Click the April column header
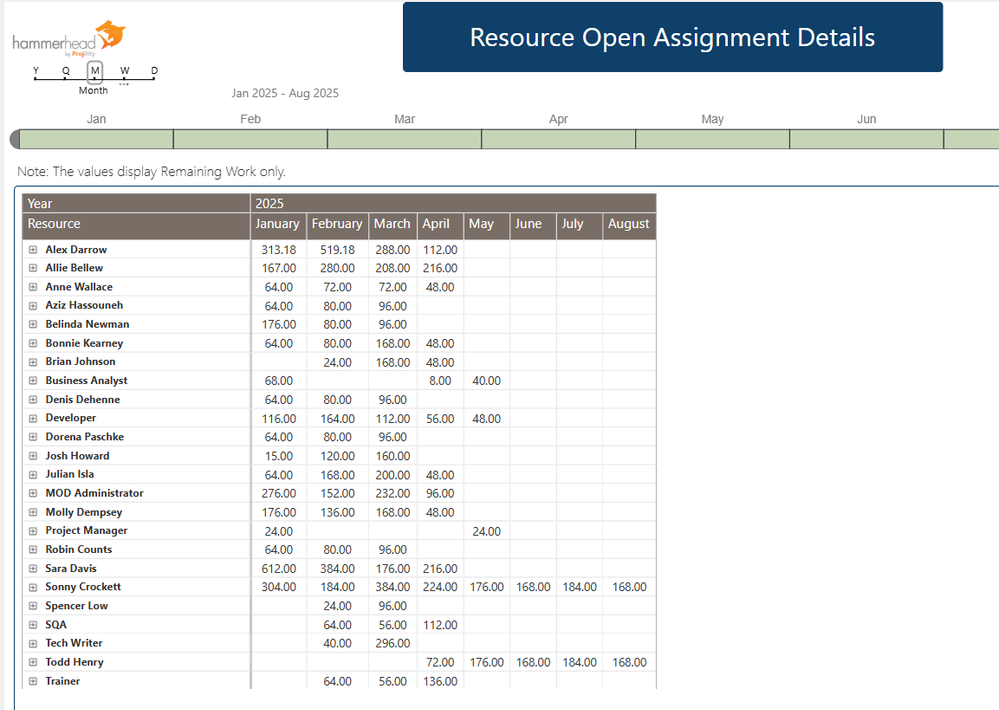Image resolution: width=999 pixels, height=710 pixels. click(440, 226)
